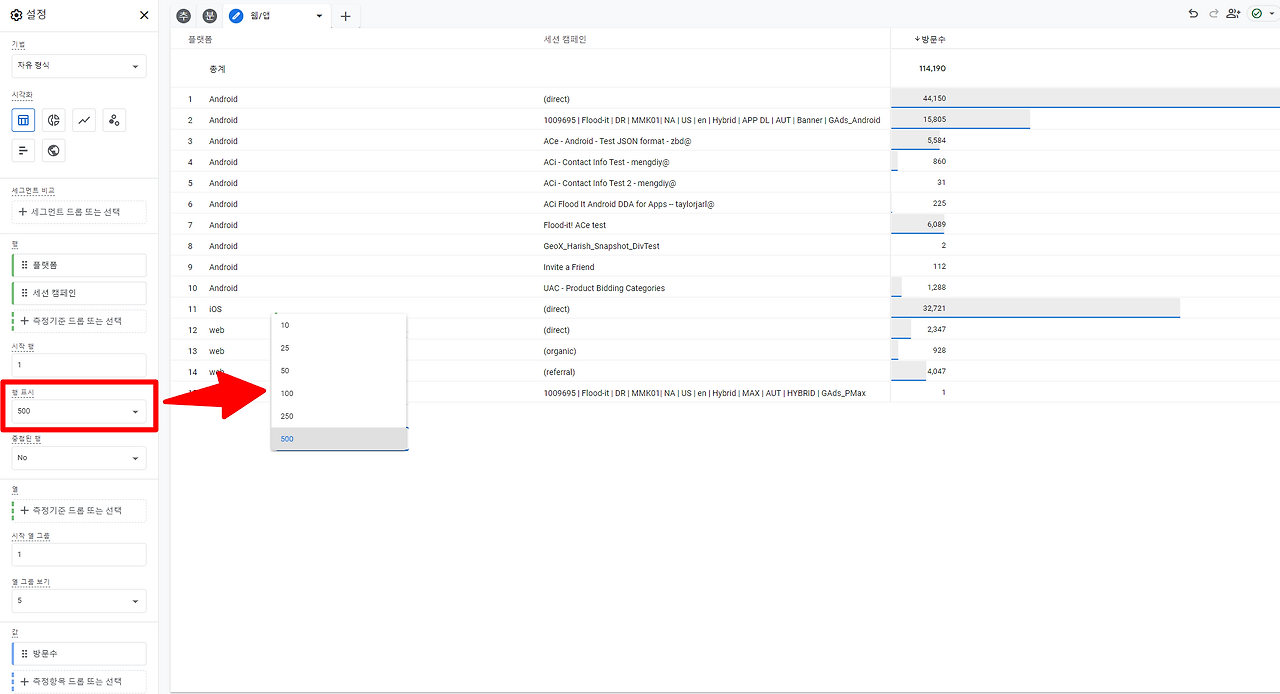The width and height of the screenshot is (1280, 694).
Task: Open the 분 tab
Action: coord(209,16)
